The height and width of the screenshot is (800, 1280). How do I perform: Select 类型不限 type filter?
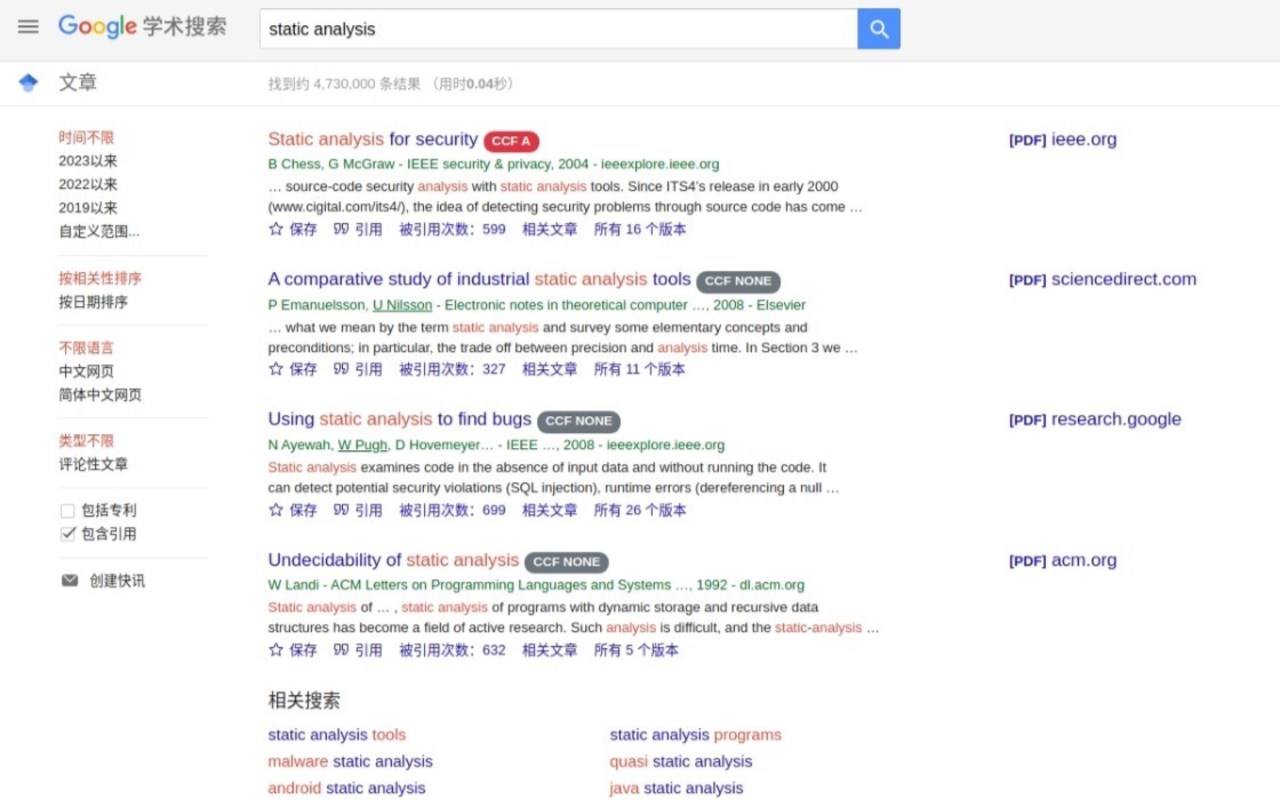pos(86,441)
